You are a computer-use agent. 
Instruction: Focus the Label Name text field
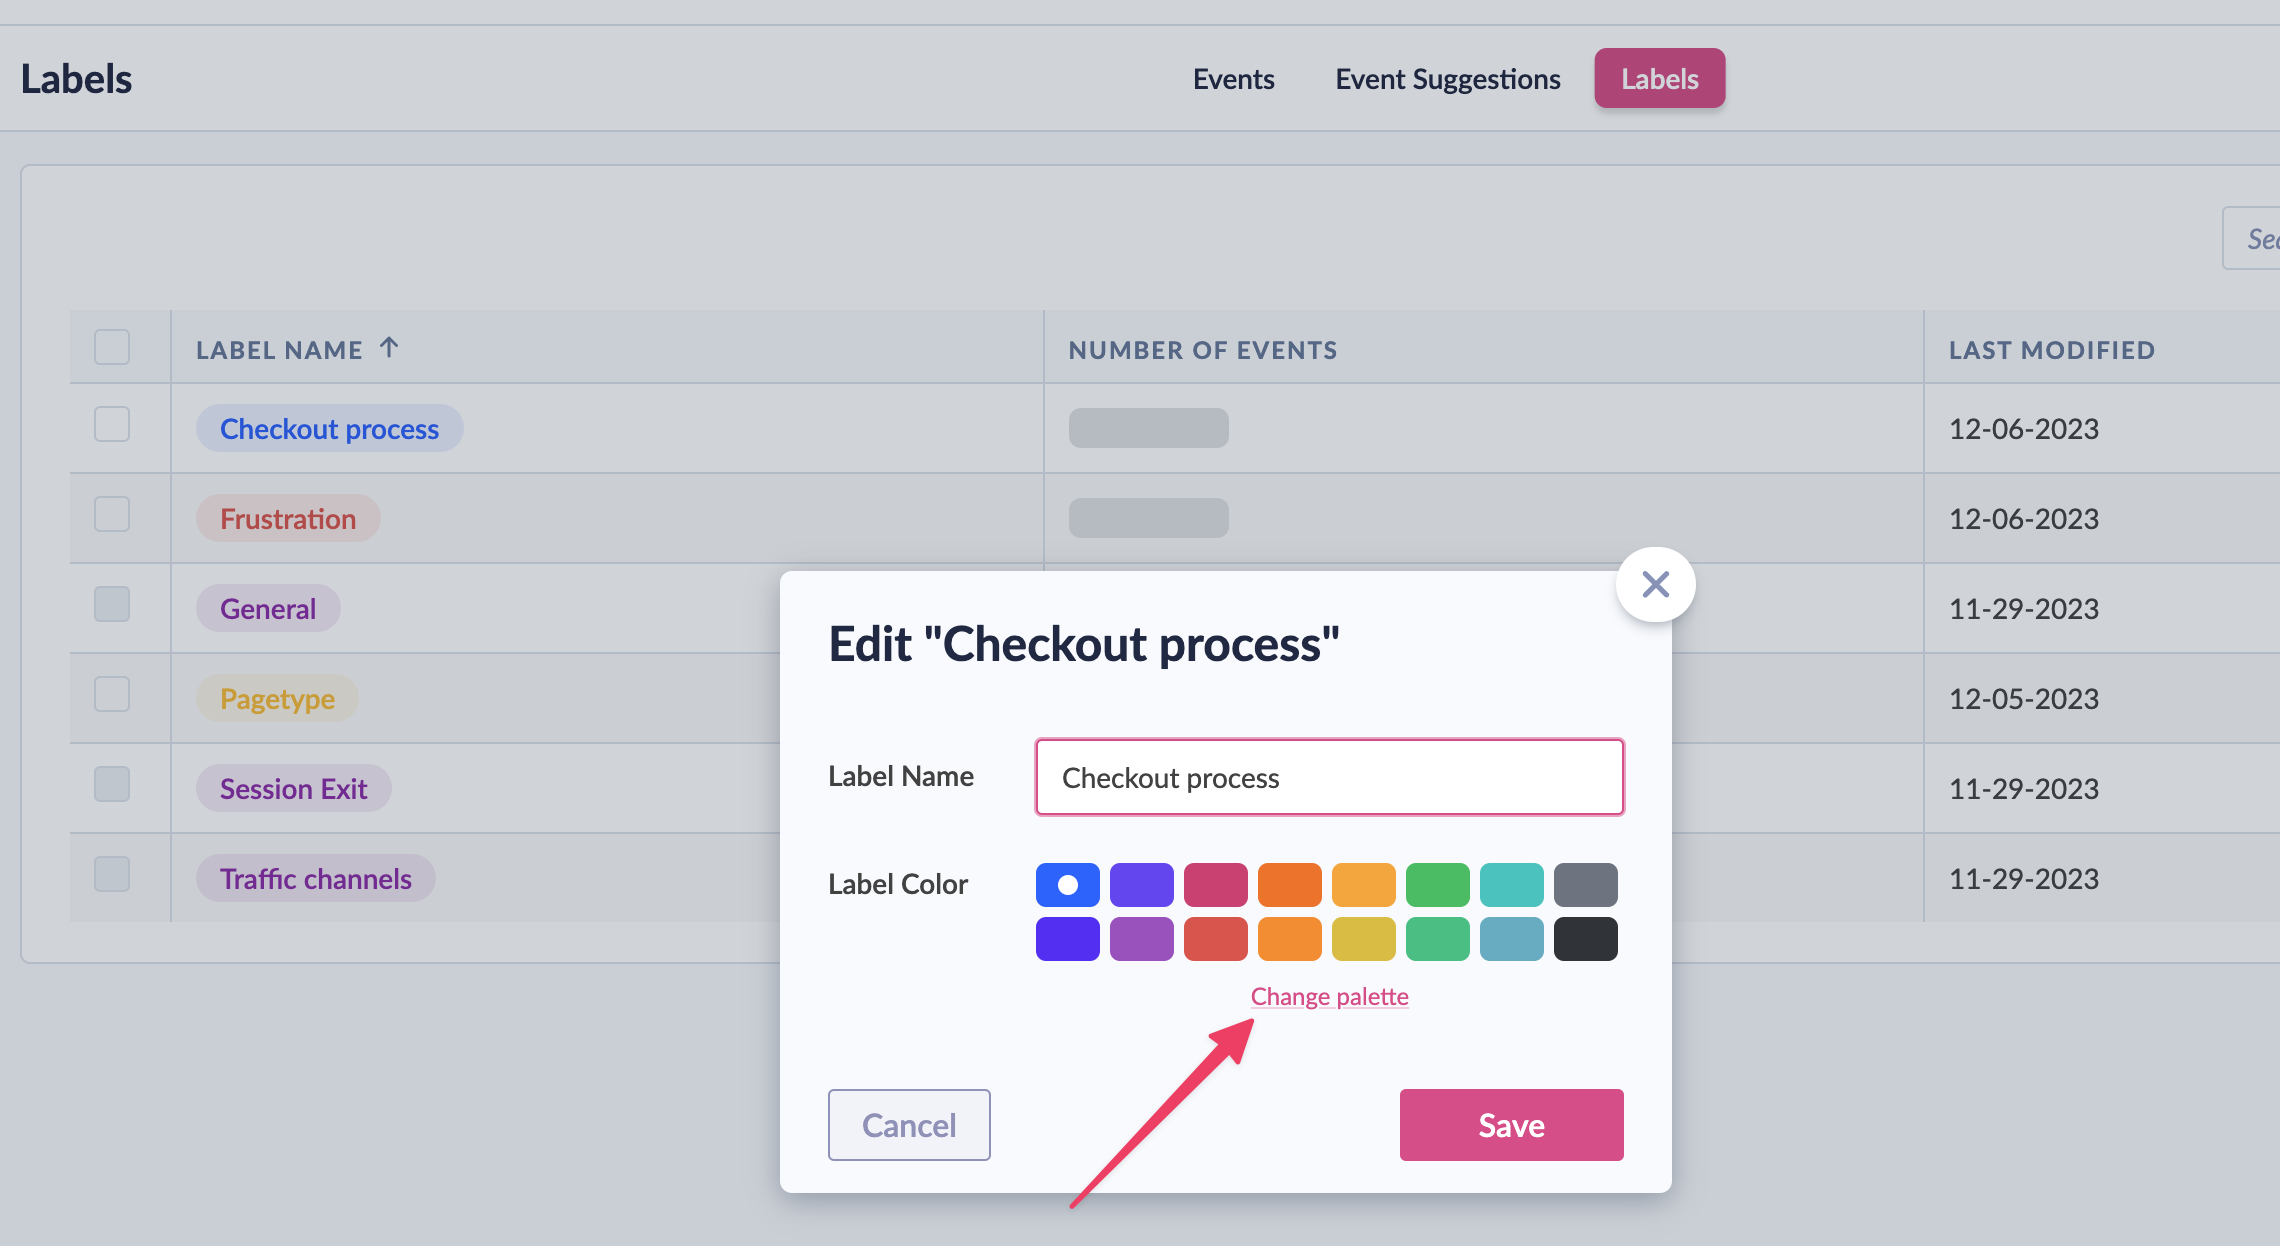coord(1329,777)
